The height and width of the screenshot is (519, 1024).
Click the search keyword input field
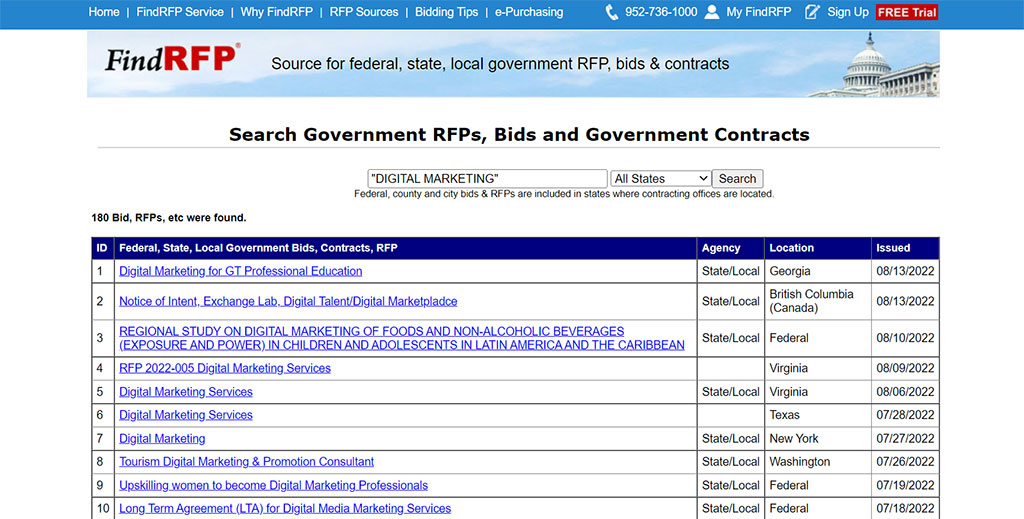pos(487,179)
